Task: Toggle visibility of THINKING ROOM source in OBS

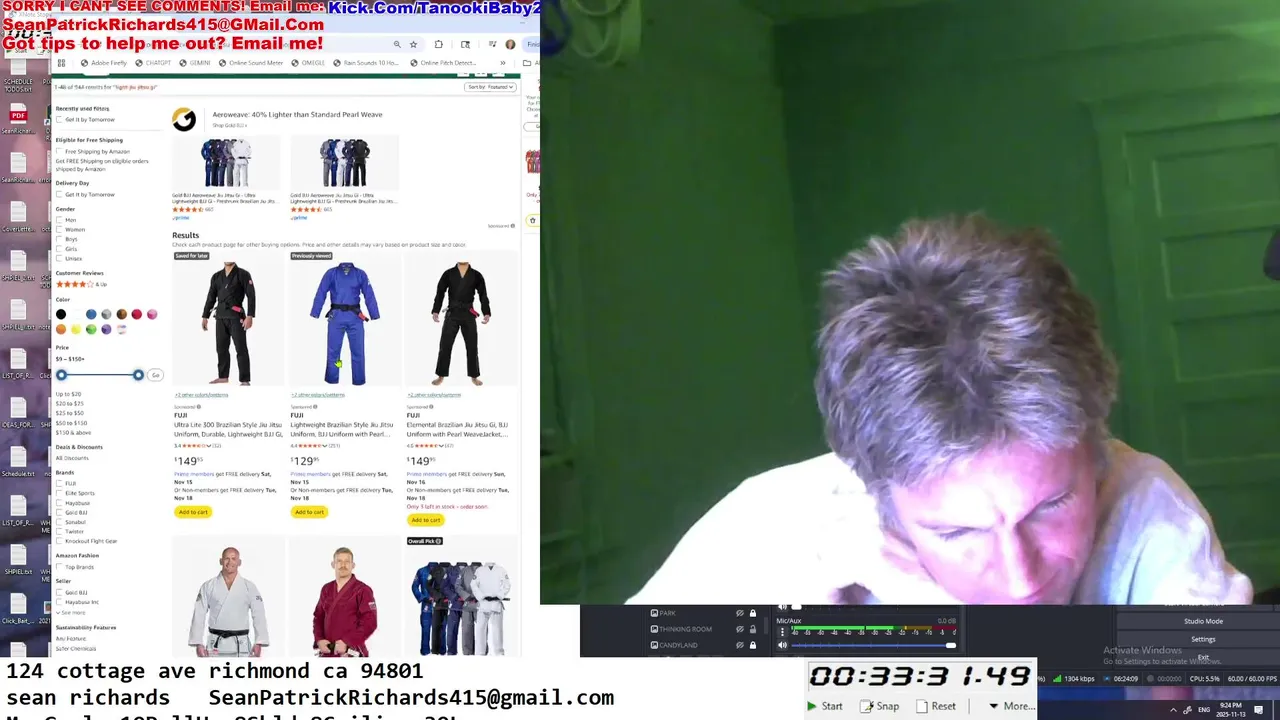Action: pos(740,629)
